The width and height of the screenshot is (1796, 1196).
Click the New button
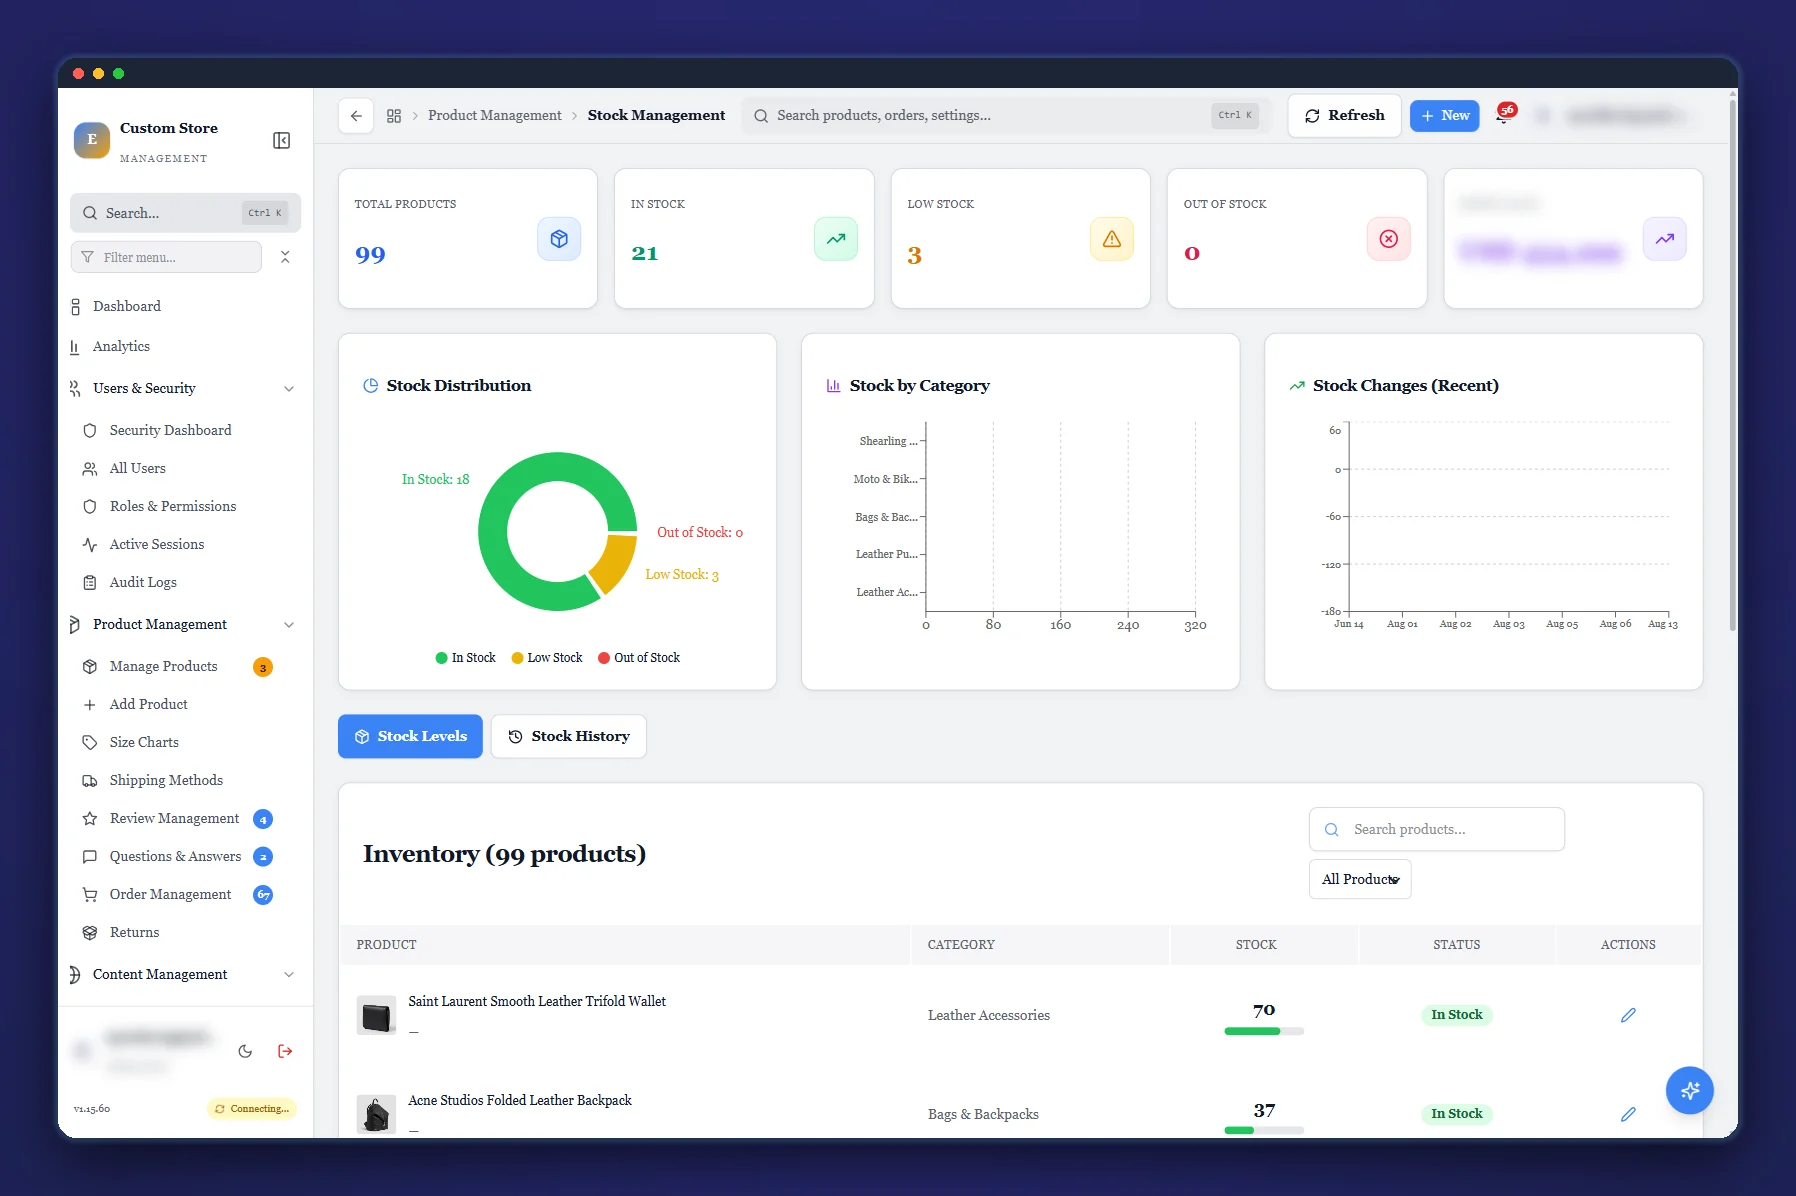1445,116
